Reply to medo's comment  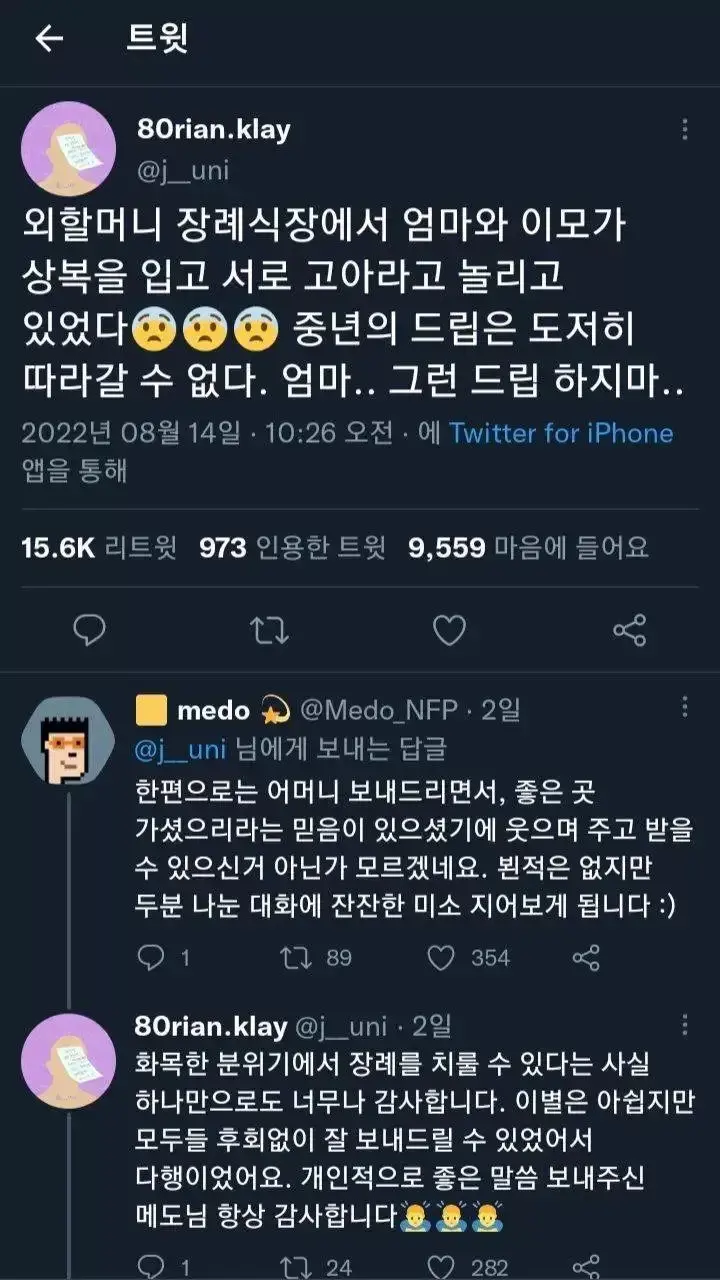151,957
